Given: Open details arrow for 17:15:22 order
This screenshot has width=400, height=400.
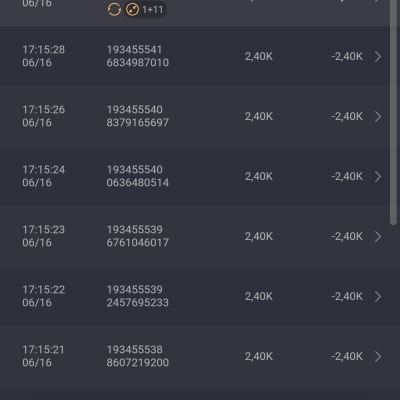Looking at the screenshot, I should coord(378,297).
